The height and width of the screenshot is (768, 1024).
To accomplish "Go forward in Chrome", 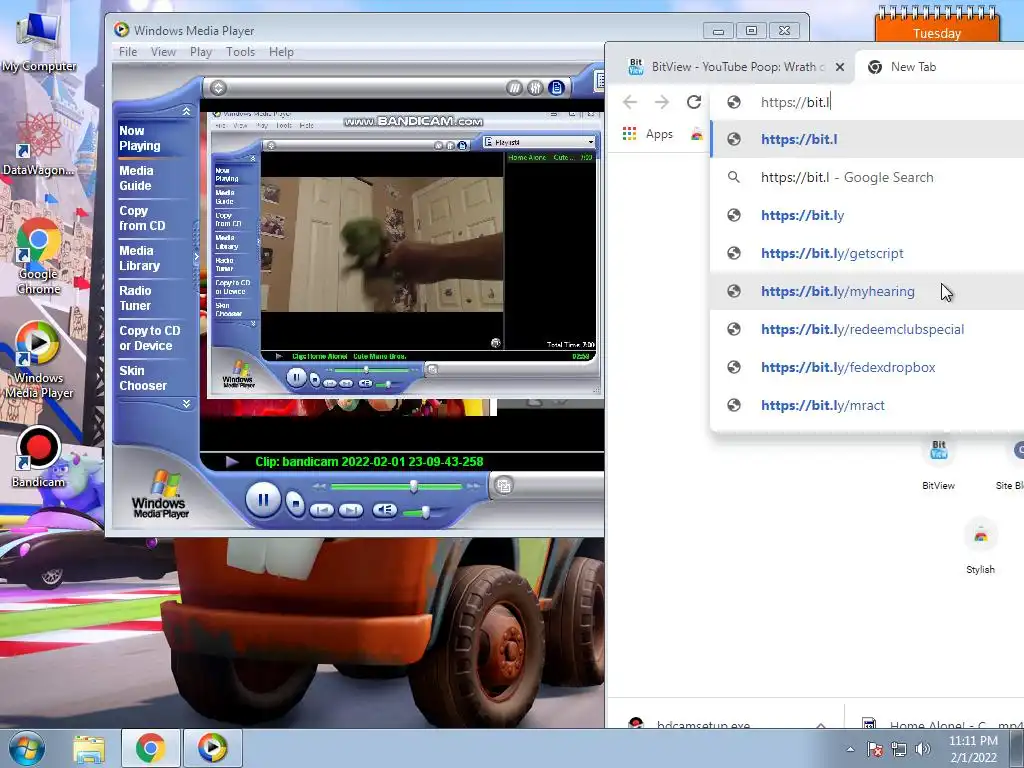I will click(x=662, y=102).
